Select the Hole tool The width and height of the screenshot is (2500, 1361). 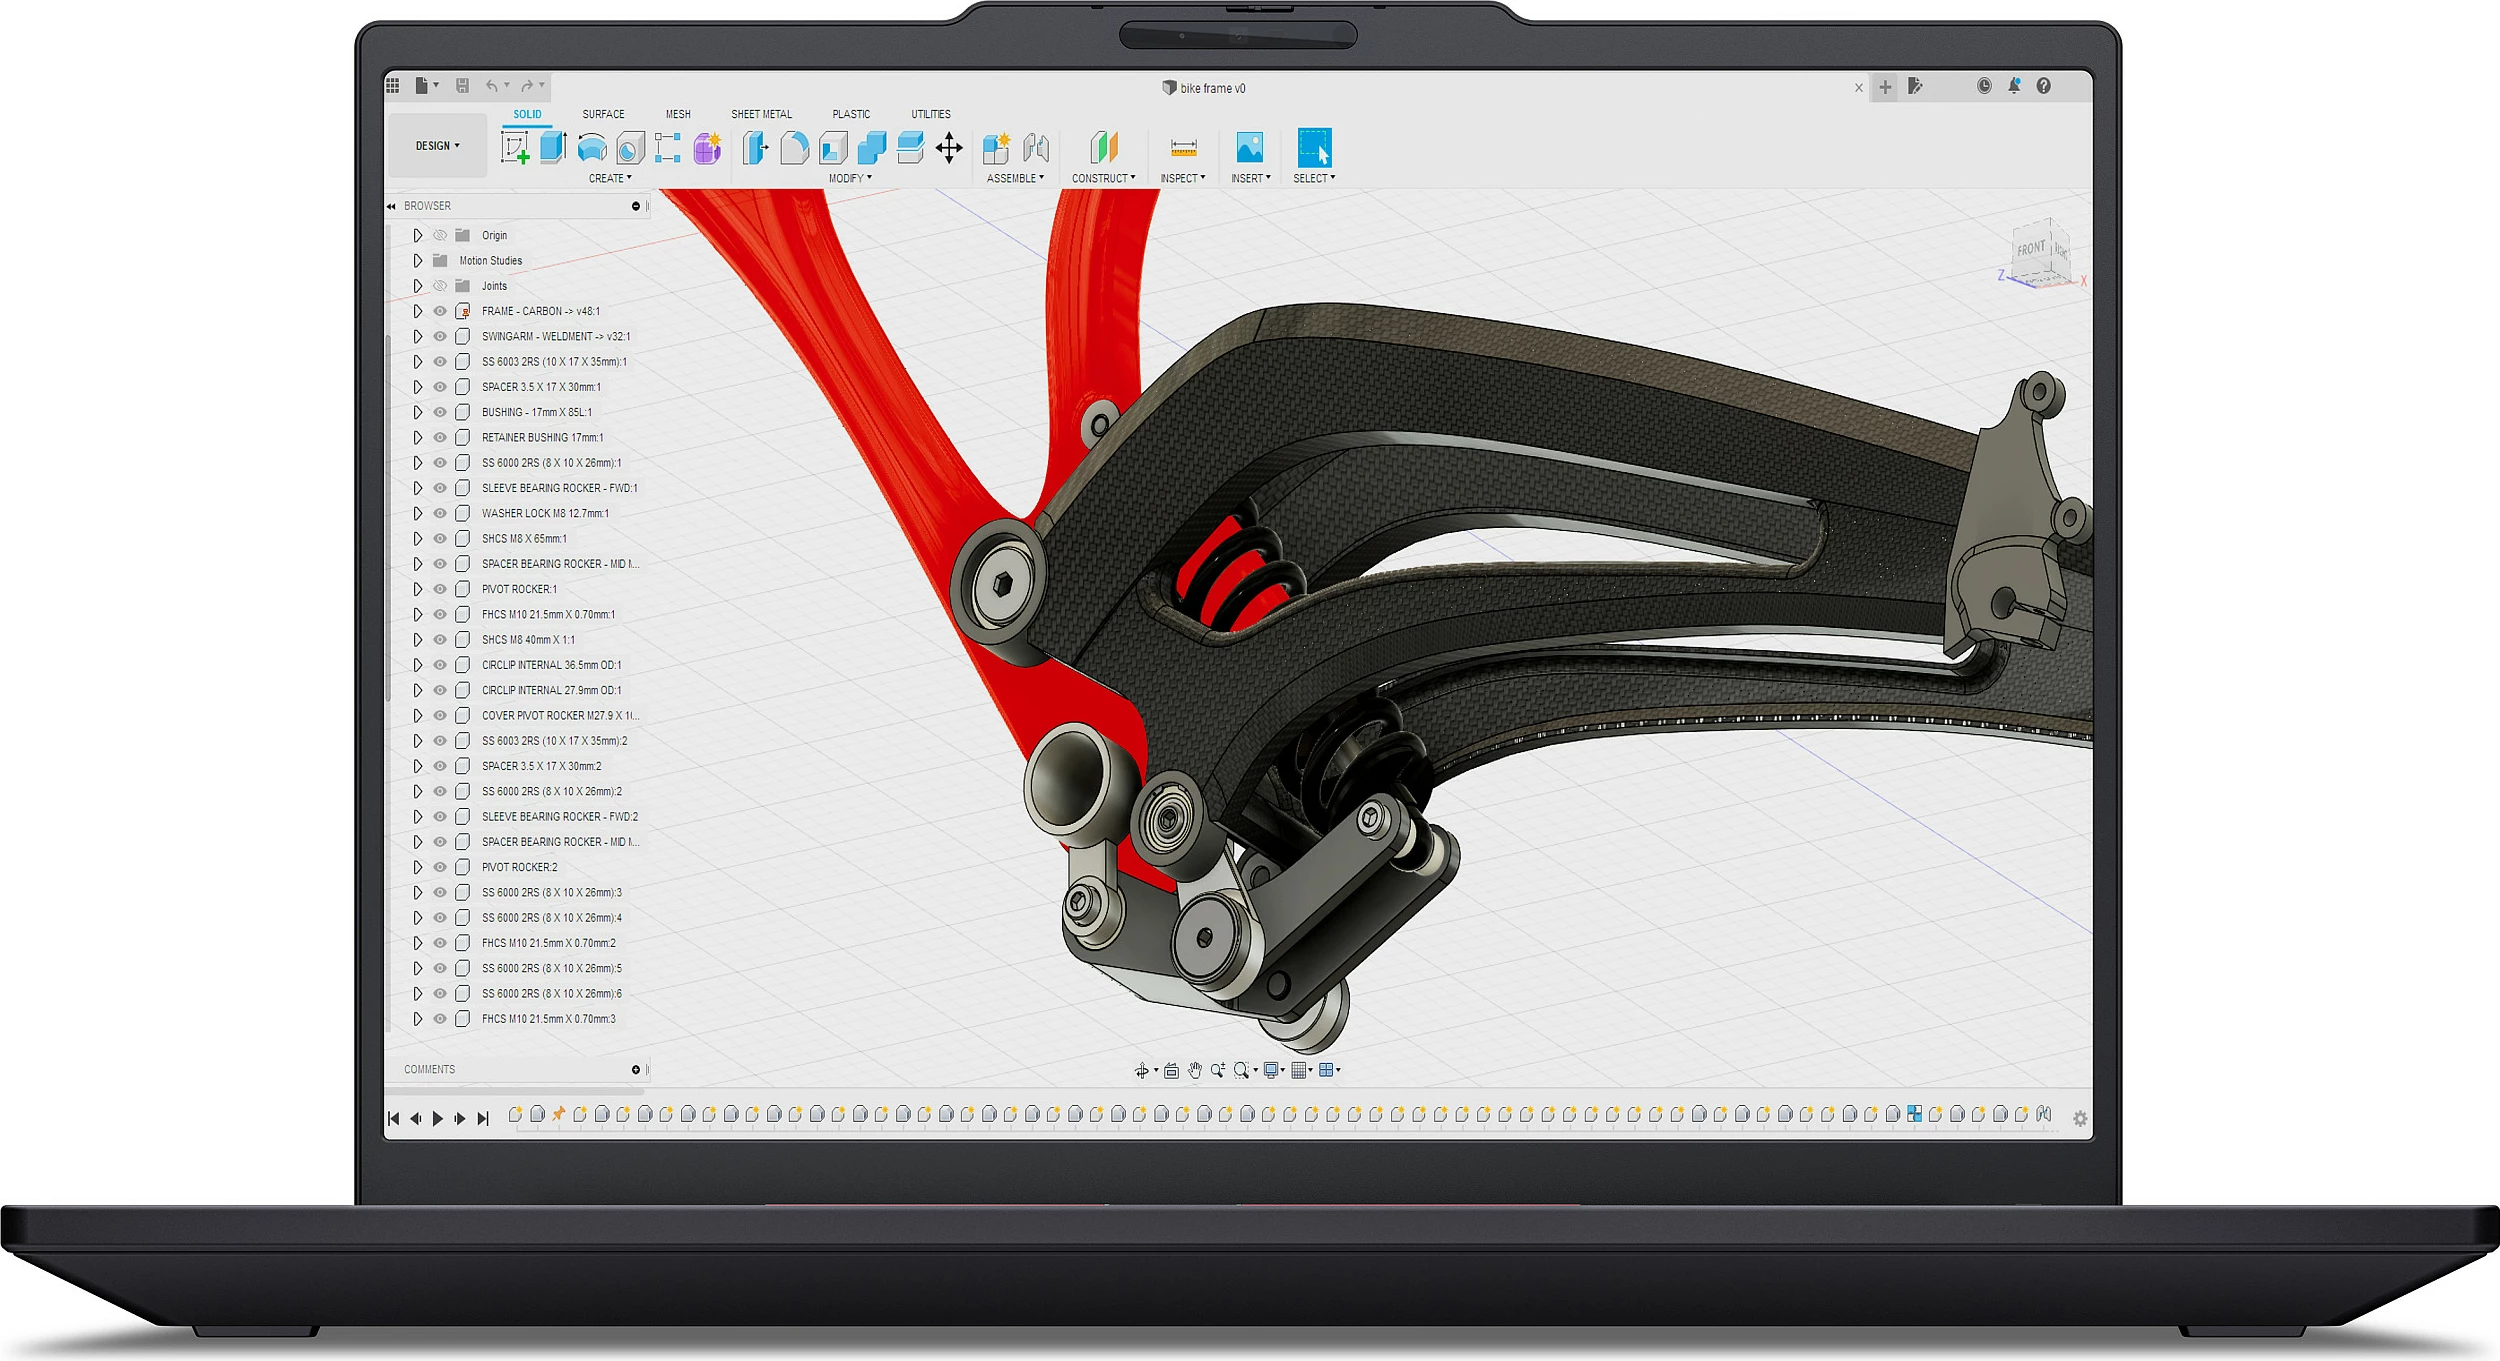click(630, 148)
